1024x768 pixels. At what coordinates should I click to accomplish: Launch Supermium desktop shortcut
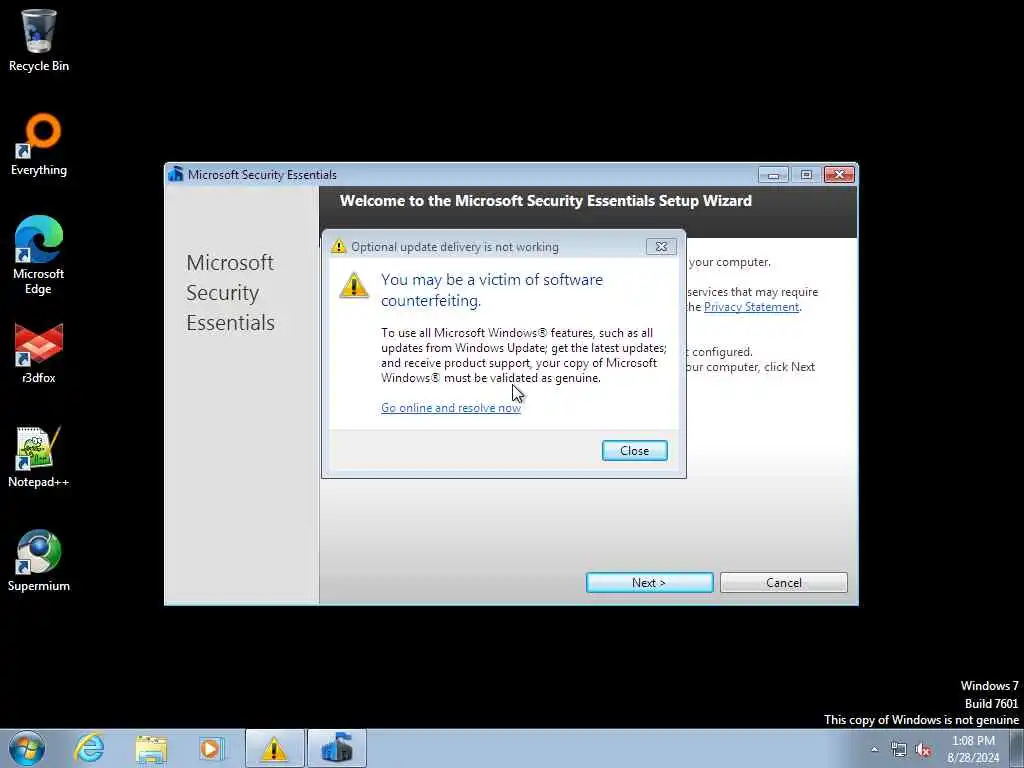pyautogui.click(x=39, y=561)
